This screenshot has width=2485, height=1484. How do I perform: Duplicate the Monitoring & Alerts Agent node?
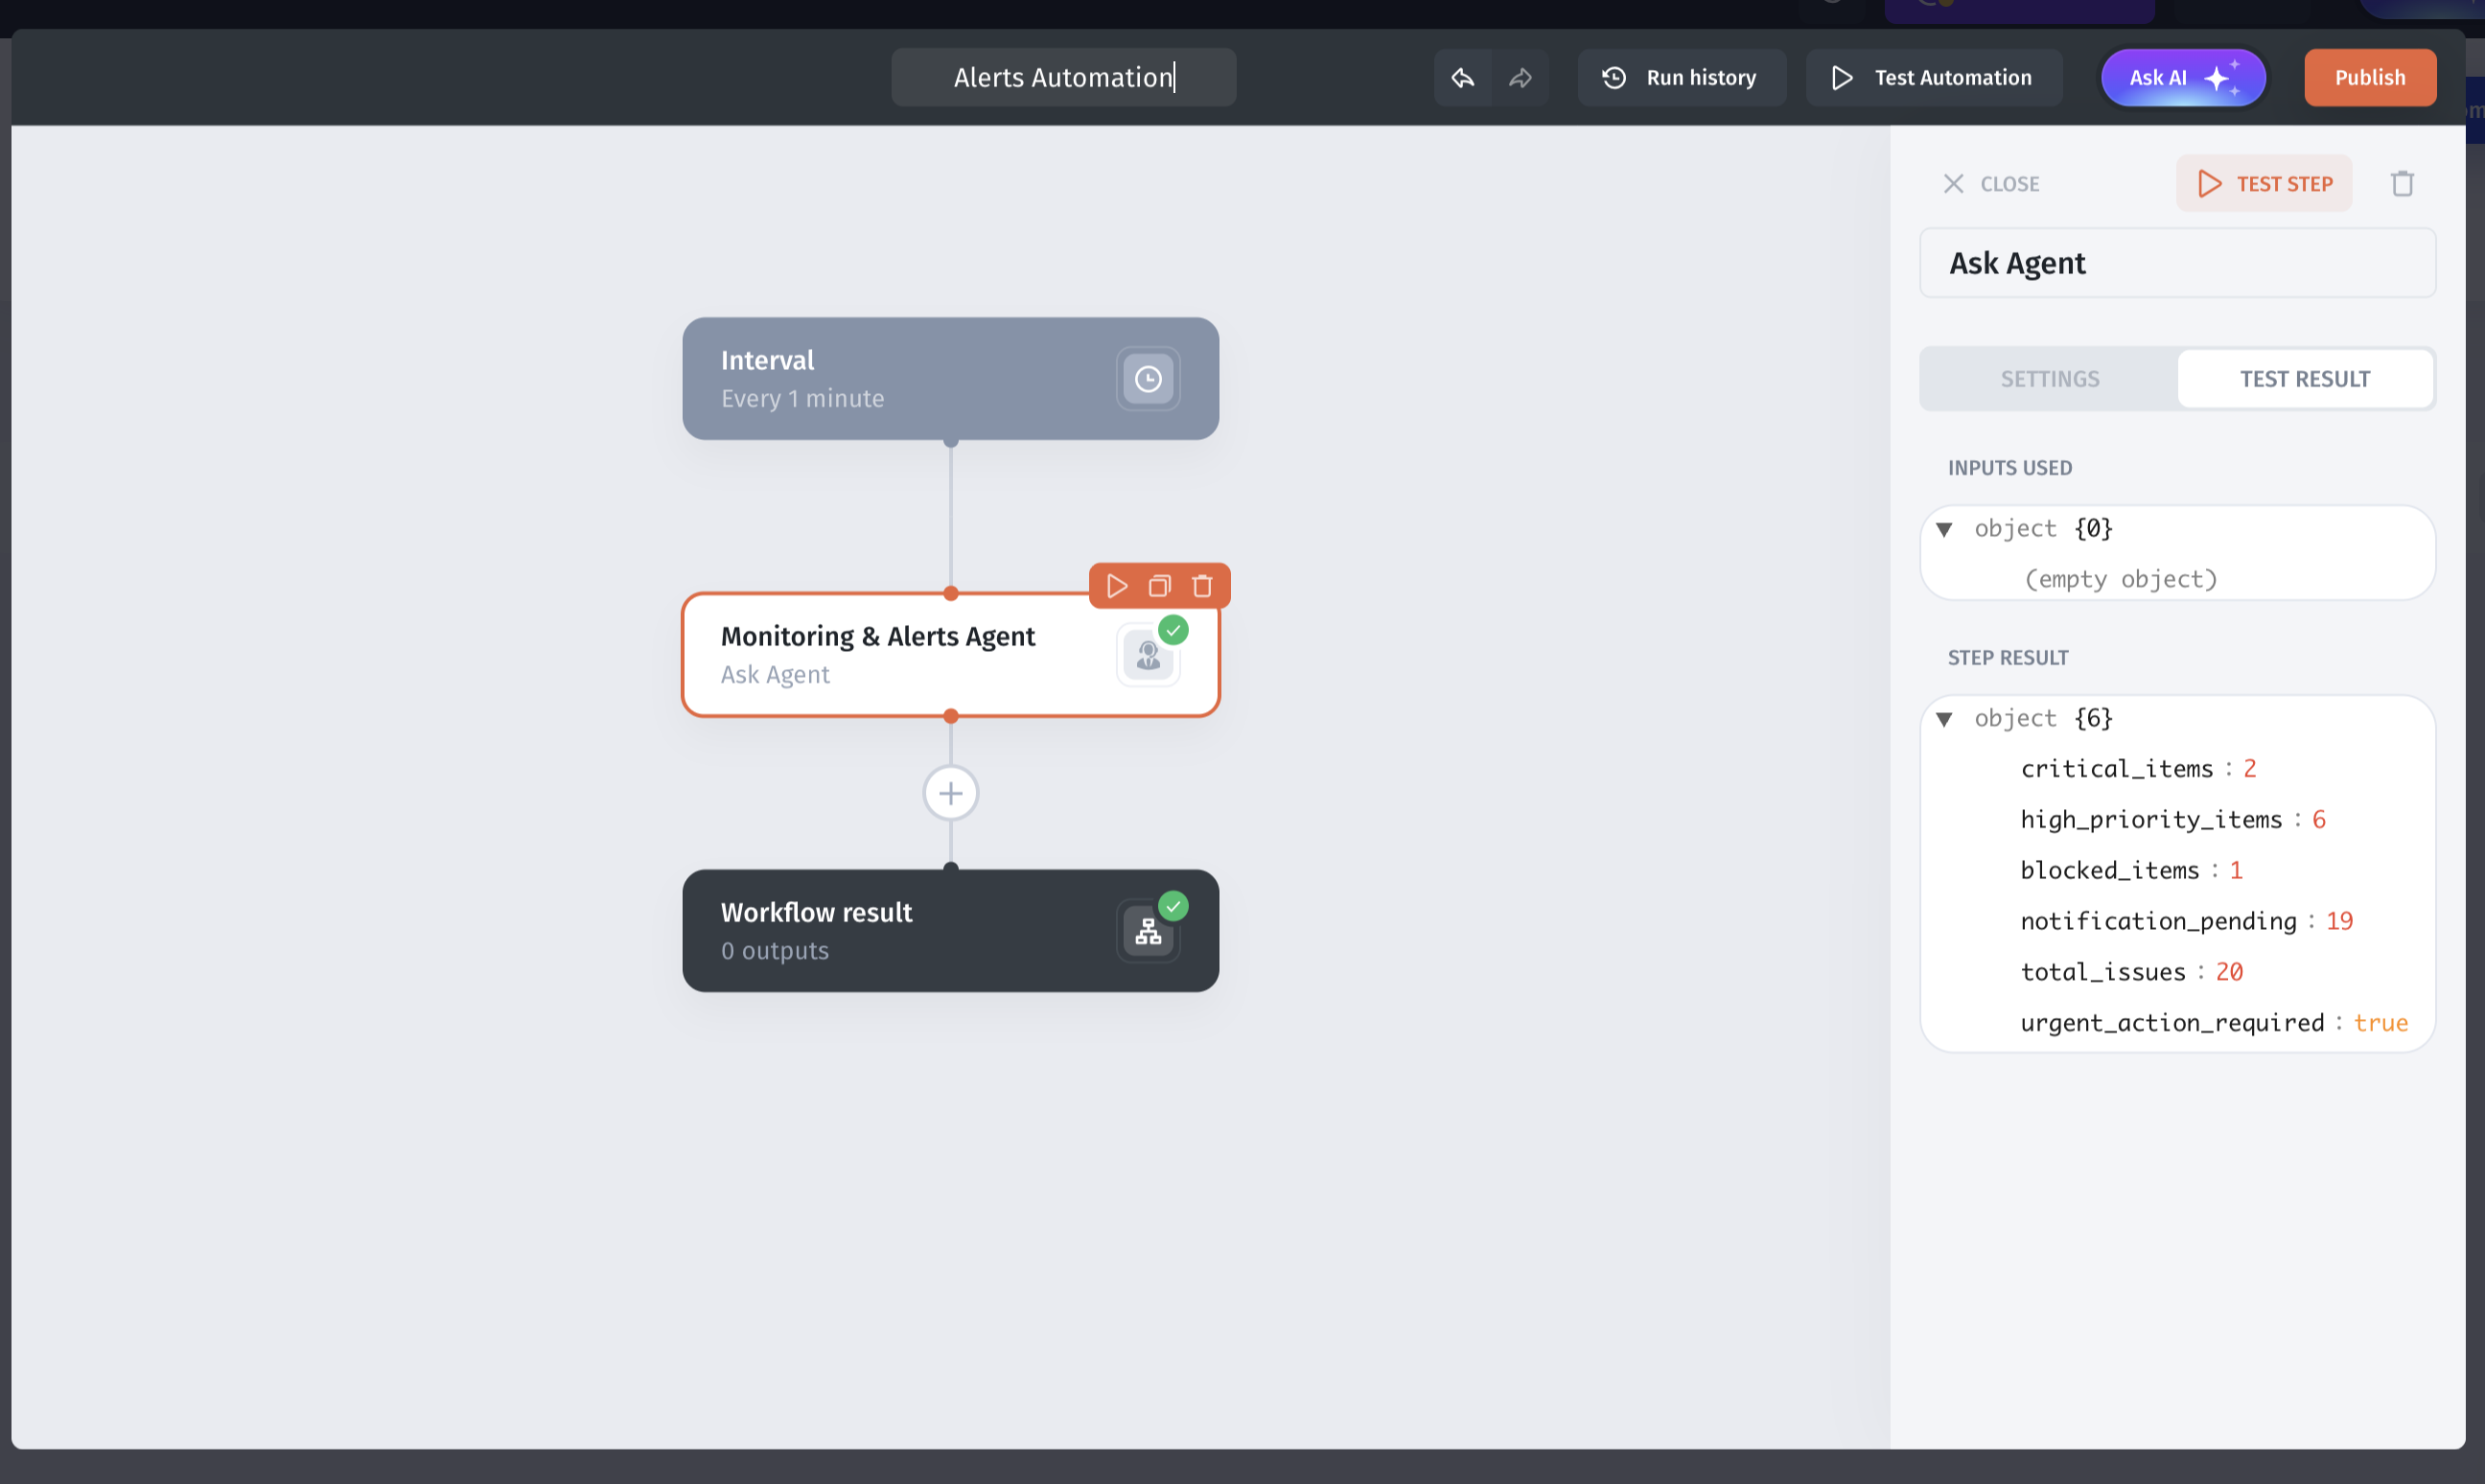pyautogui.click(x=1159, y=586)
